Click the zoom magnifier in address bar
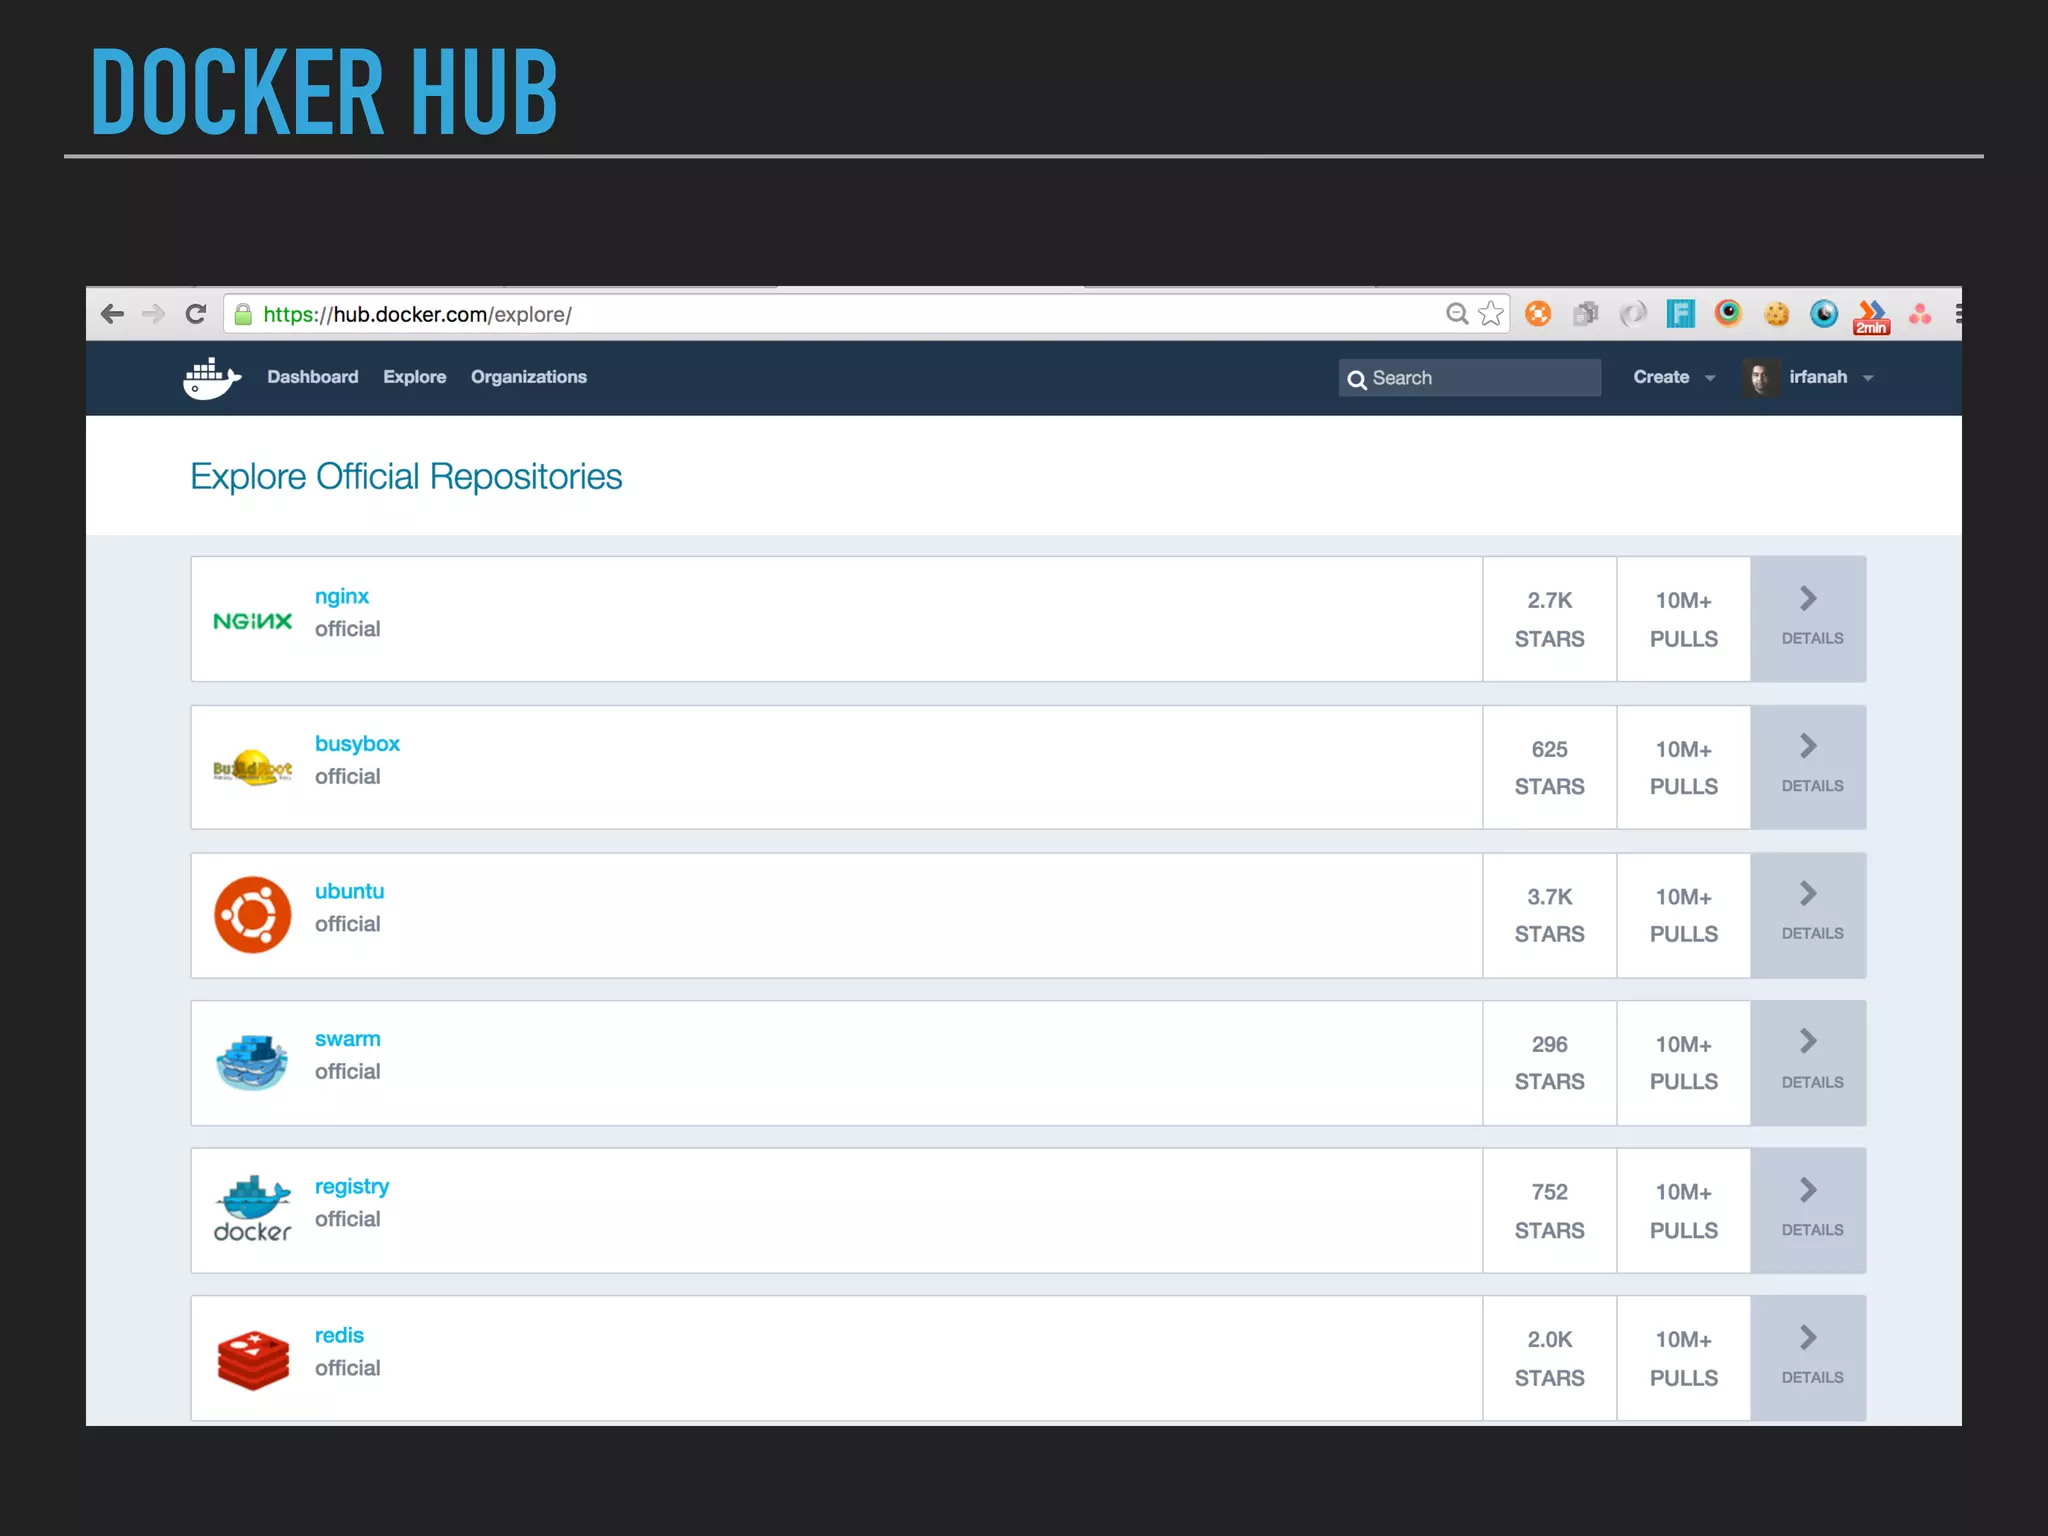The image size is (2048, 1536). pyautogui.click(x=1457, y=314)
